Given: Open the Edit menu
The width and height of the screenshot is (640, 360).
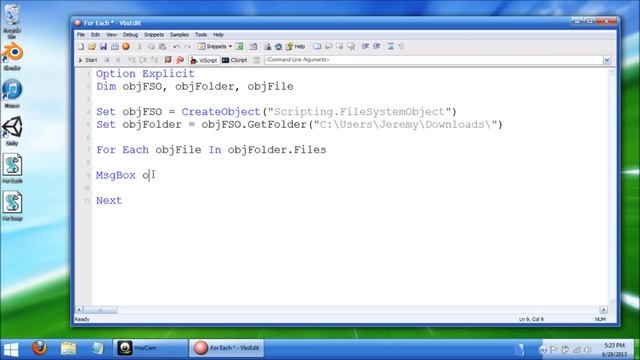Looking at the screenshot, I should tap(95, 35).
